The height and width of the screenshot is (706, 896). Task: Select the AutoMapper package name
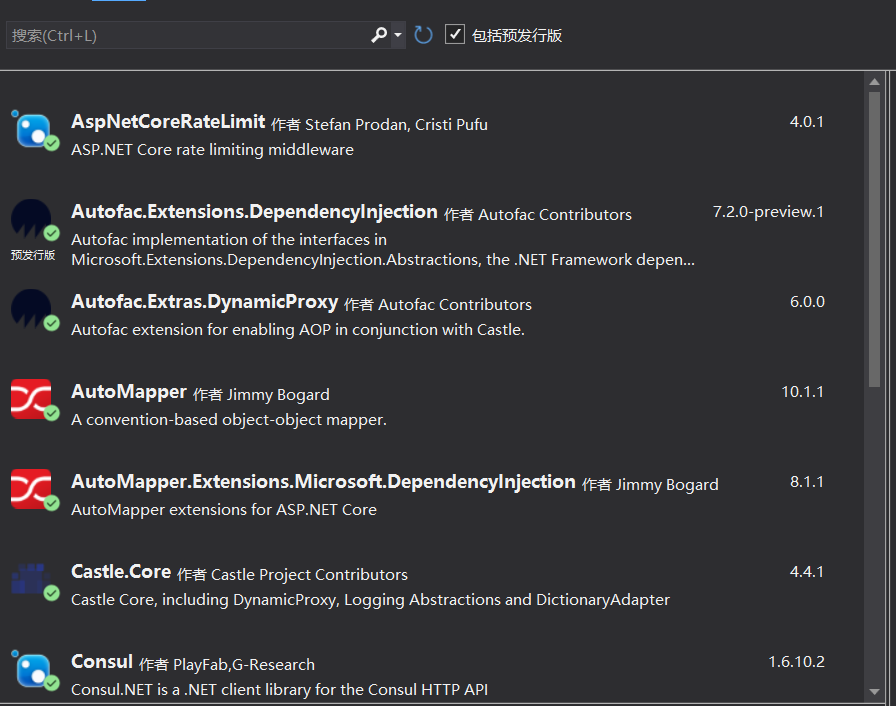[129, 392]
